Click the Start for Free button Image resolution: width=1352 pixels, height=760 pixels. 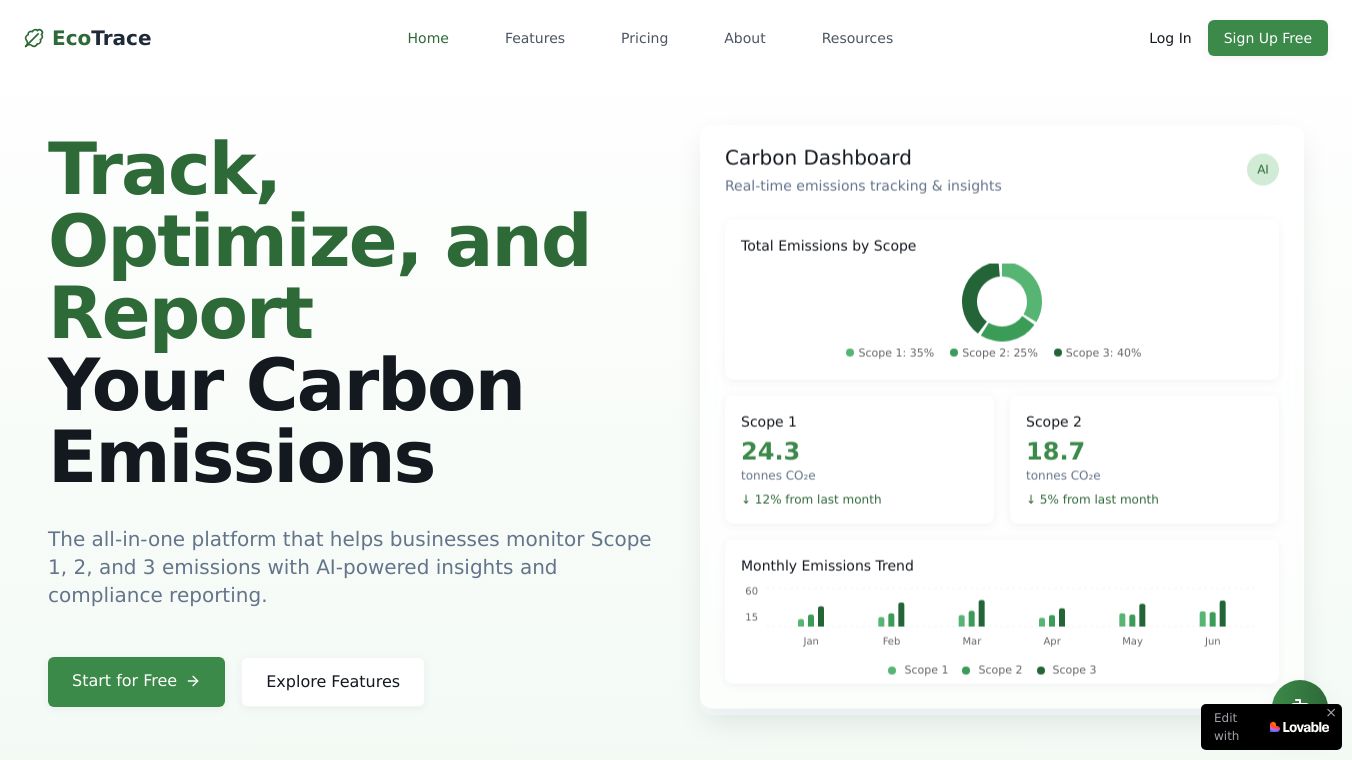point(136,681)
